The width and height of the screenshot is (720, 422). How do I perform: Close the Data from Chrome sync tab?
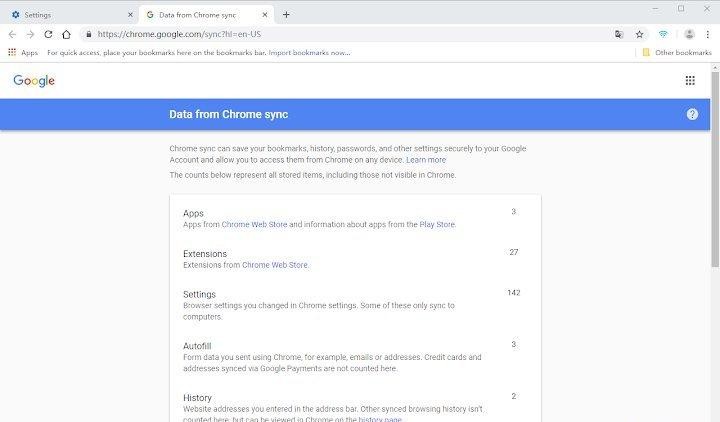[x=265, y=15]
